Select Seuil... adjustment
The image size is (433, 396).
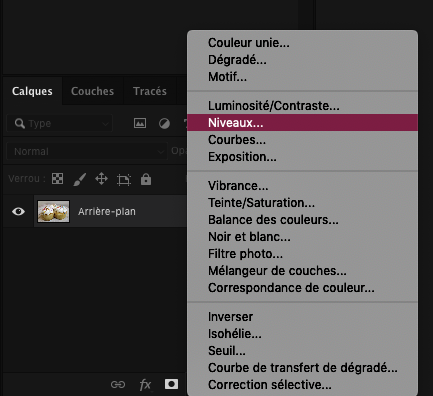pos(302,351)
